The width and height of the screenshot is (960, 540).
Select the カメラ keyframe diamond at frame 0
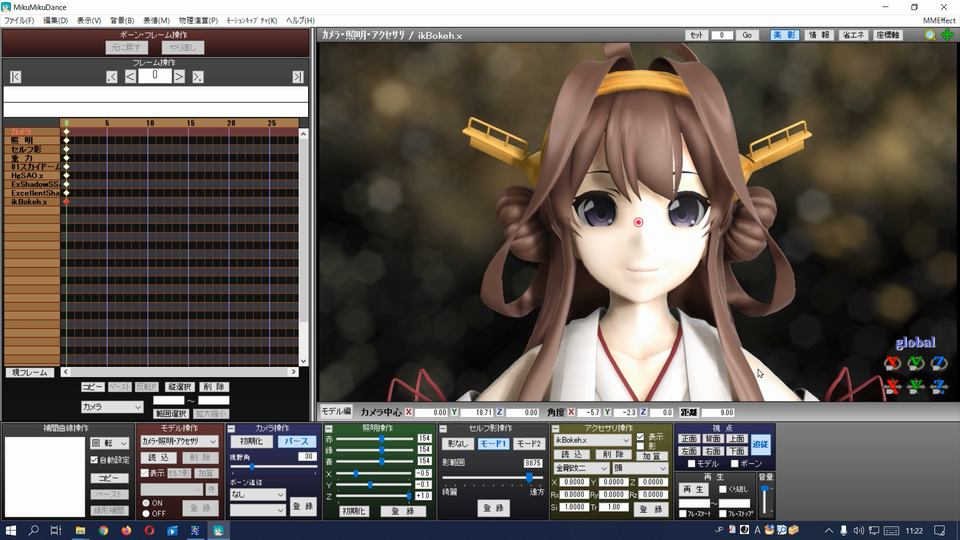66,132
